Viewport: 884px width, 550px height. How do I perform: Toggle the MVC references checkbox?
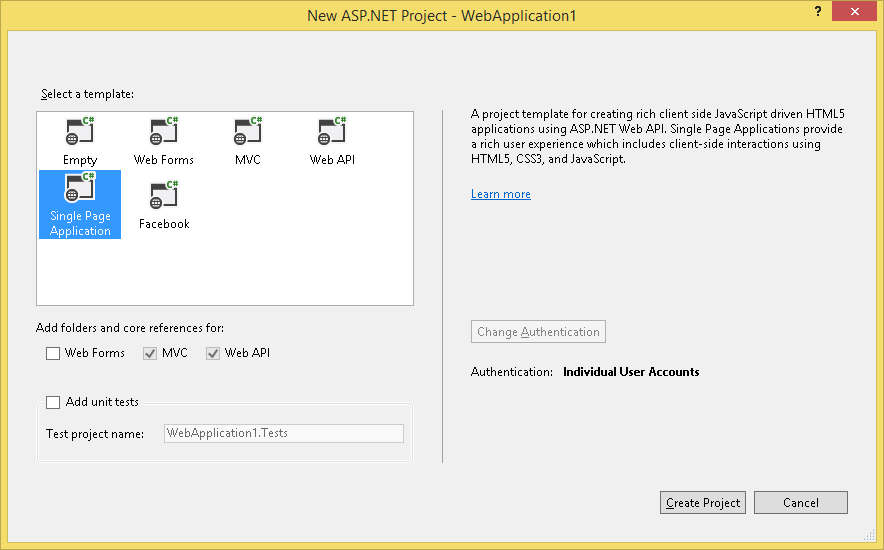(150, 353)
